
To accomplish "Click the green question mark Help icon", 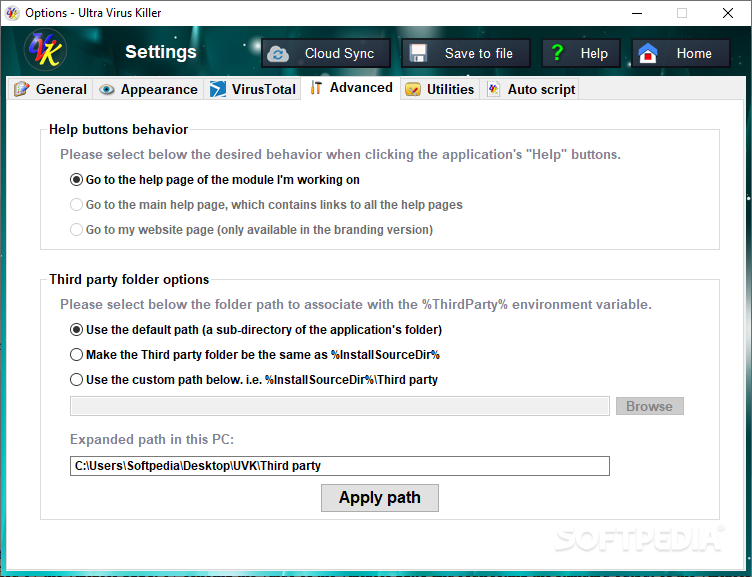I will [x=557, y=52].
